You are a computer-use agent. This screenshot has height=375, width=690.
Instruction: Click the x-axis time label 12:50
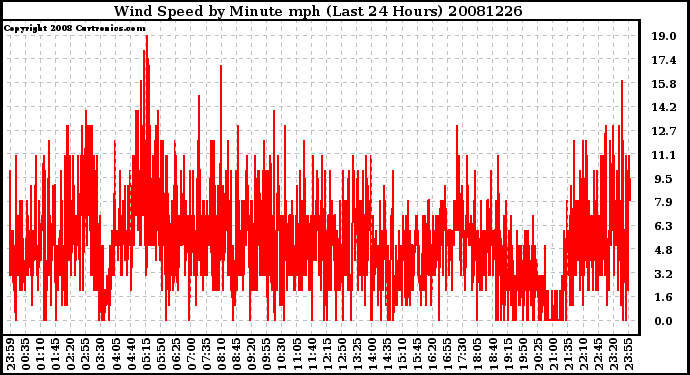(342, 355)
